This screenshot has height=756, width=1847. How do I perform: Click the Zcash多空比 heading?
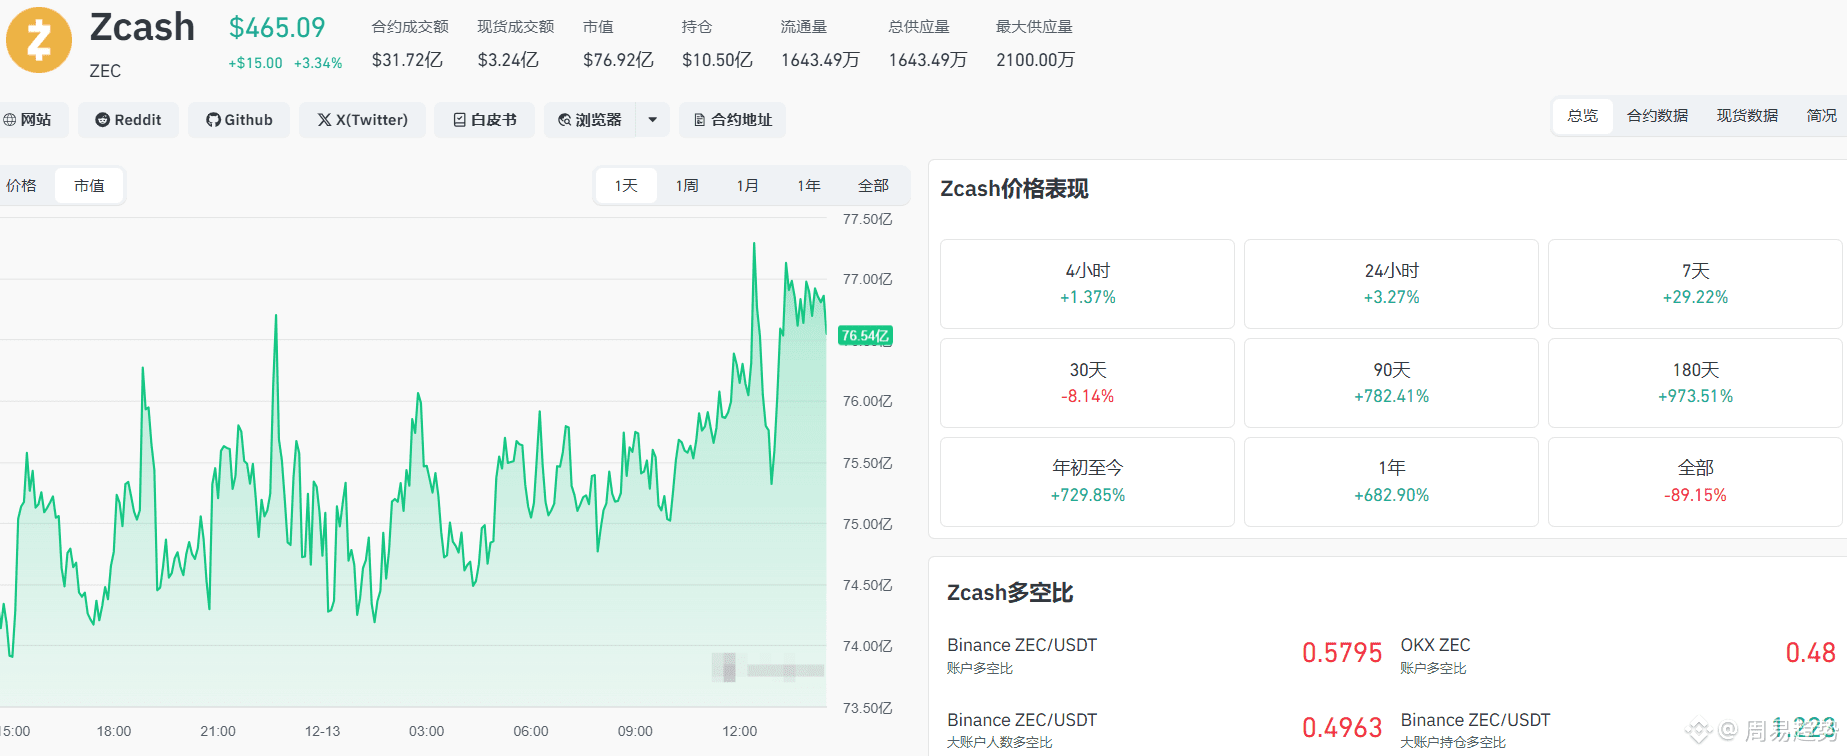(1010, 593)
